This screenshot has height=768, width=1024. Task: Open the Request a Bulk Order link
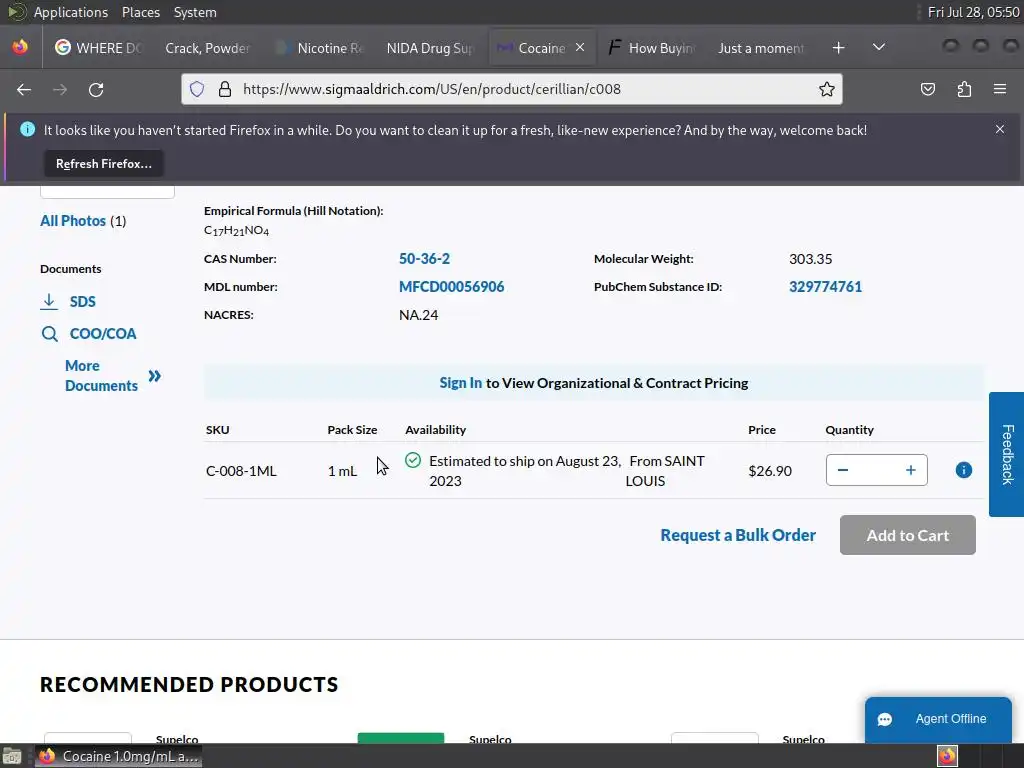pyautogui.click(x=738, y=536)
